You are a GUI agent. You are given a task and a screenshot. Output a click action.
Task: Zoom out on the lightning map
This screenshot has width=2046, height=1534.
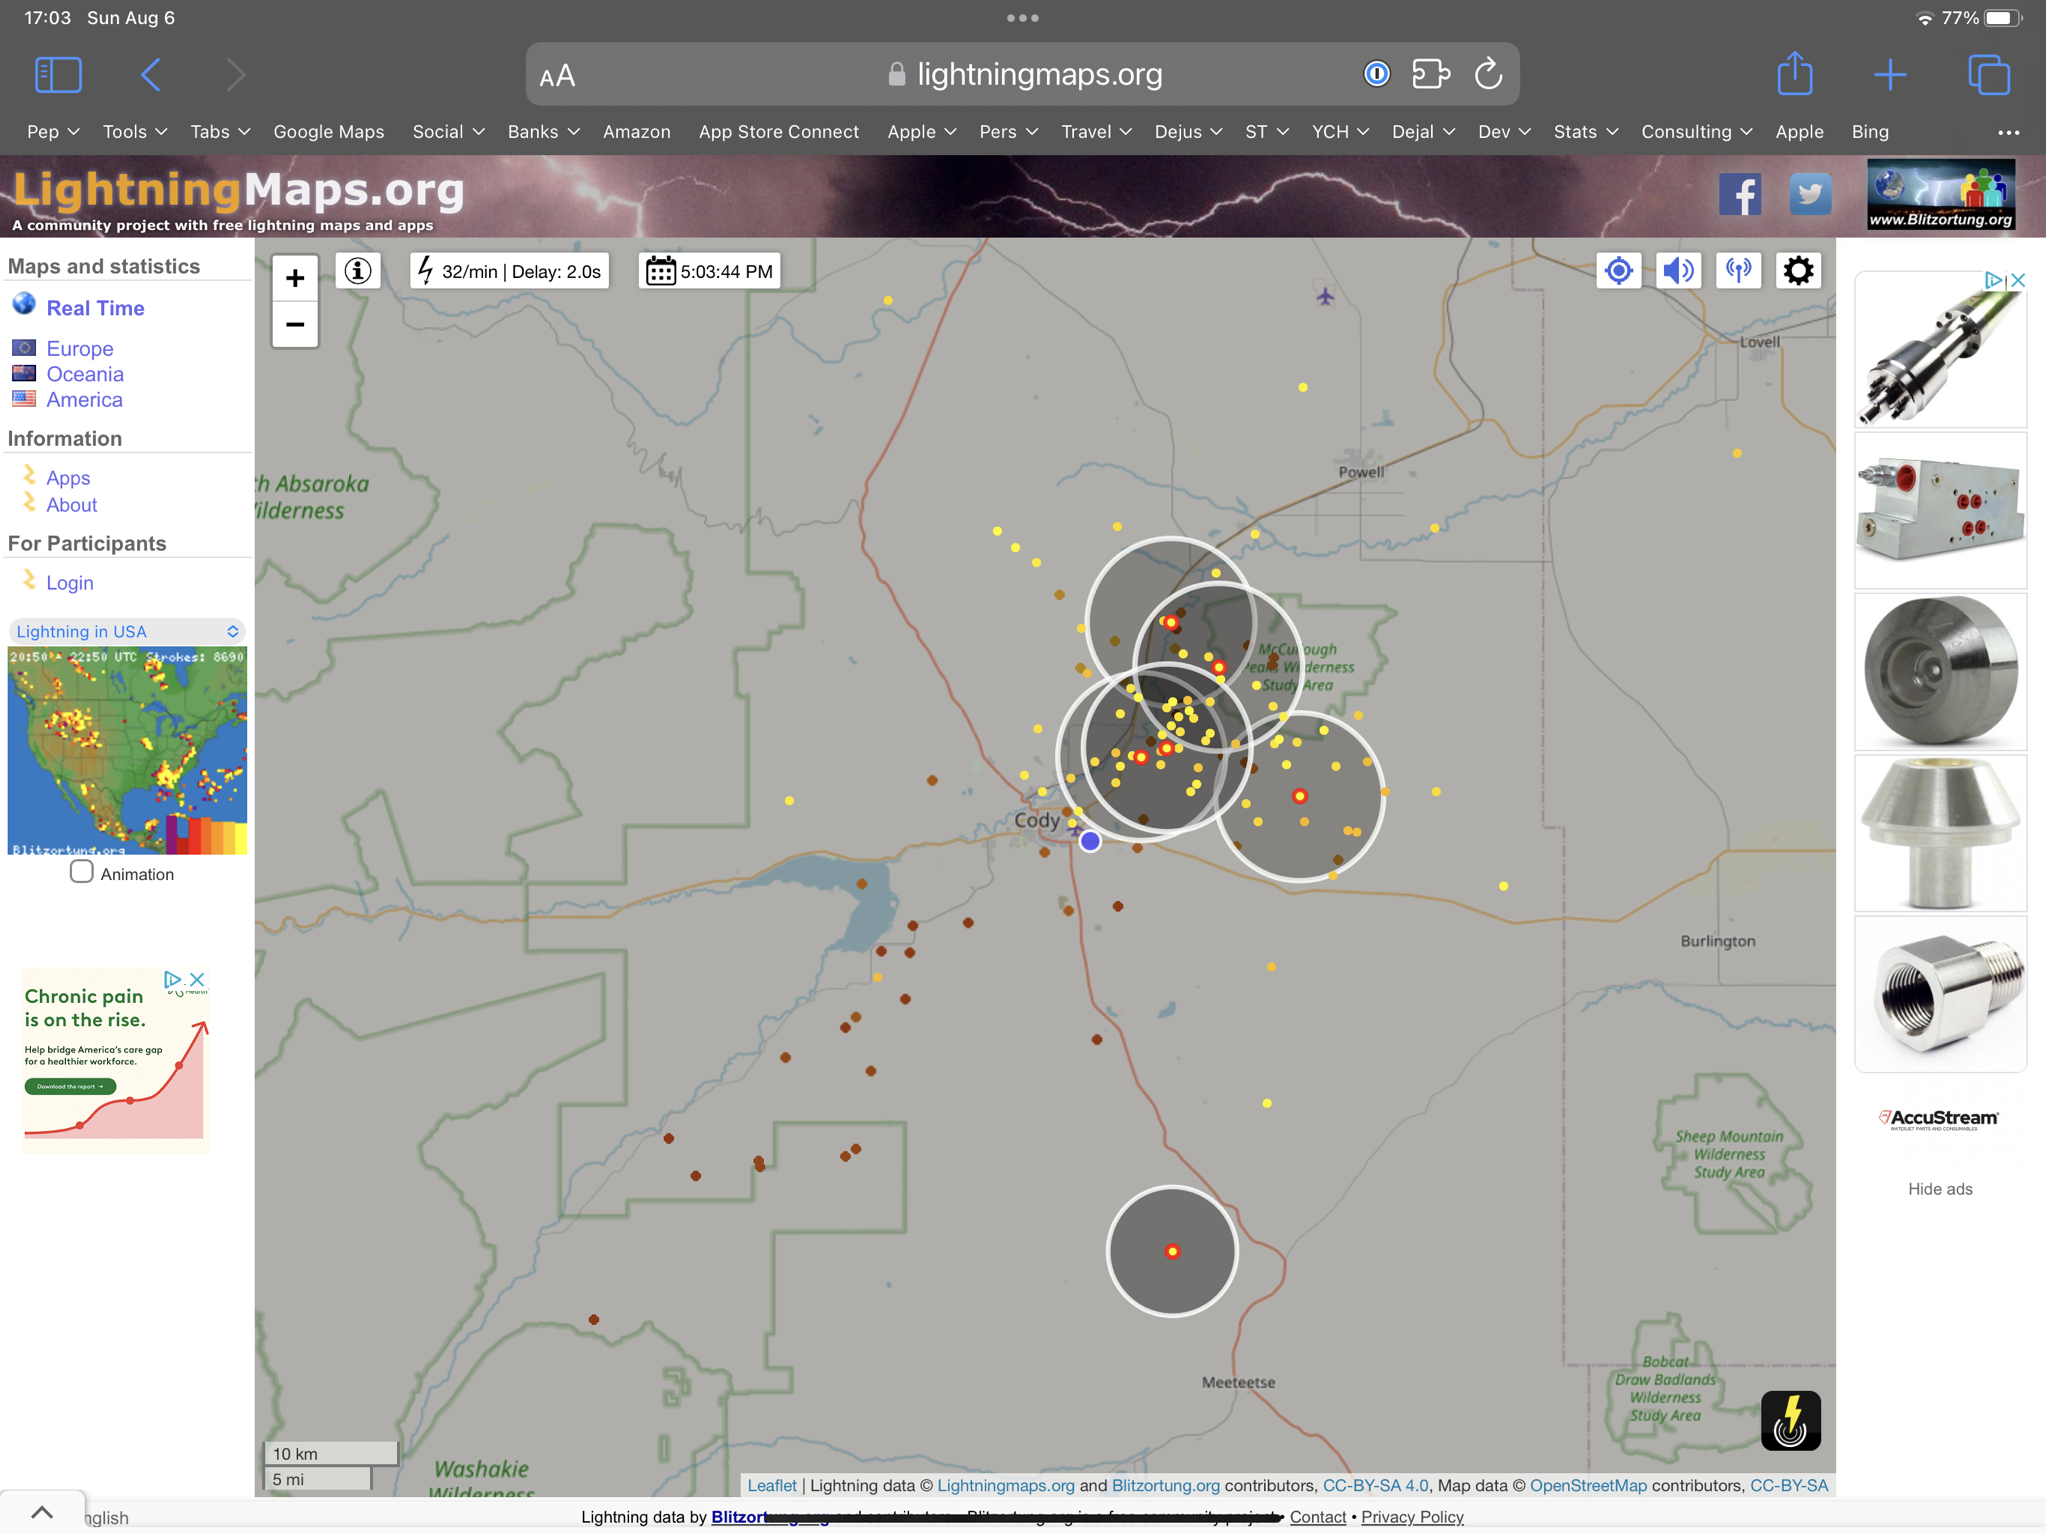pos(295,324)
